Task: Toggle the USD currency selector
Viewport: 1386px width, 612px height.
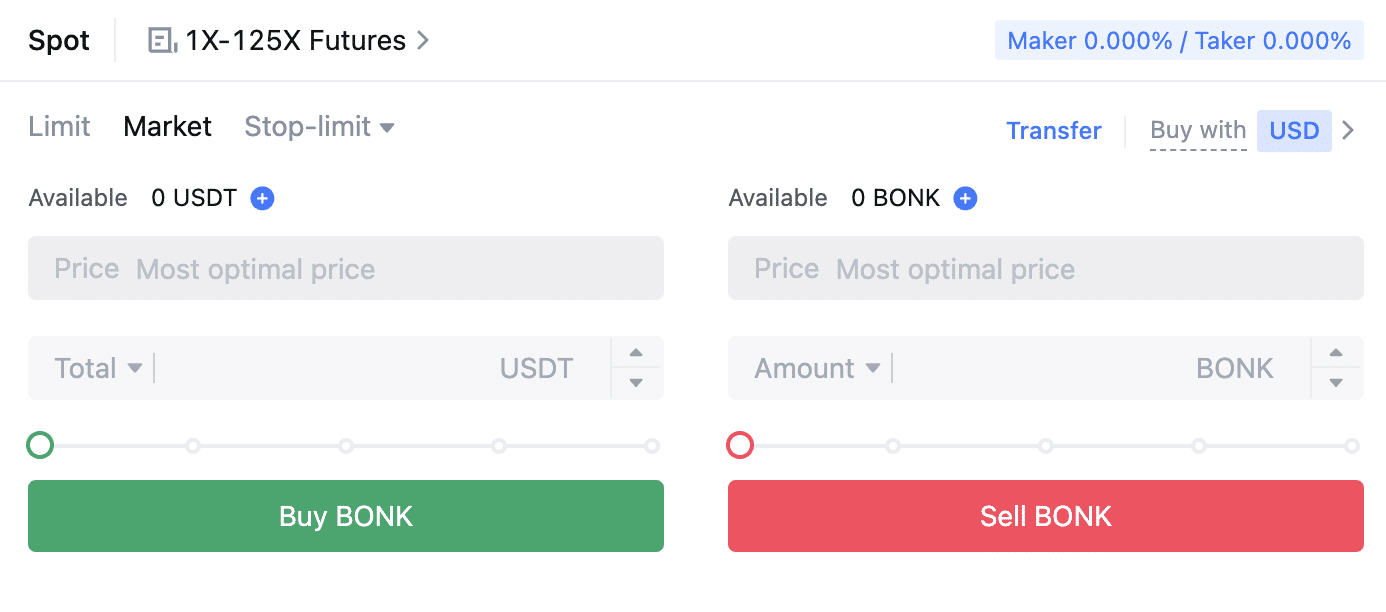Action: tap(1294, 130)
